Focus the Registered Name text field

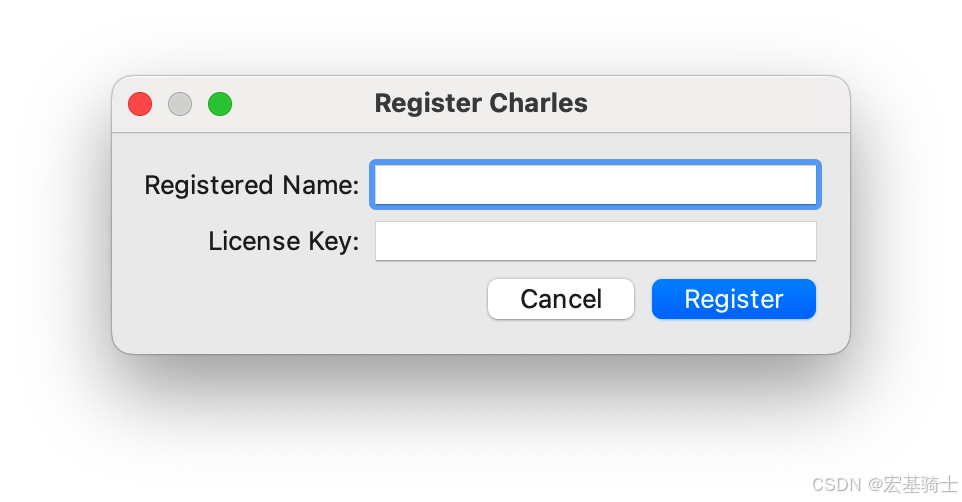(x=595, y=185)
